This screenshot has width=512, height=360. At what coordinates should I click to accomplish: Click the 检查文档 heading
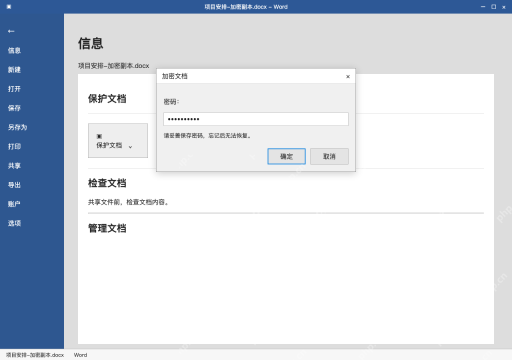pos(107,183)
